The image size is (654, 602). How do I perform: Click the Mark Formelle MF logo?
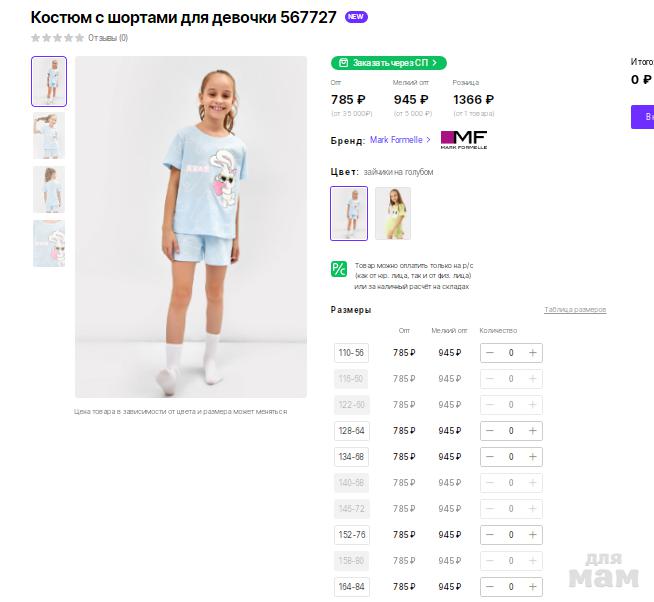[464, 140]
